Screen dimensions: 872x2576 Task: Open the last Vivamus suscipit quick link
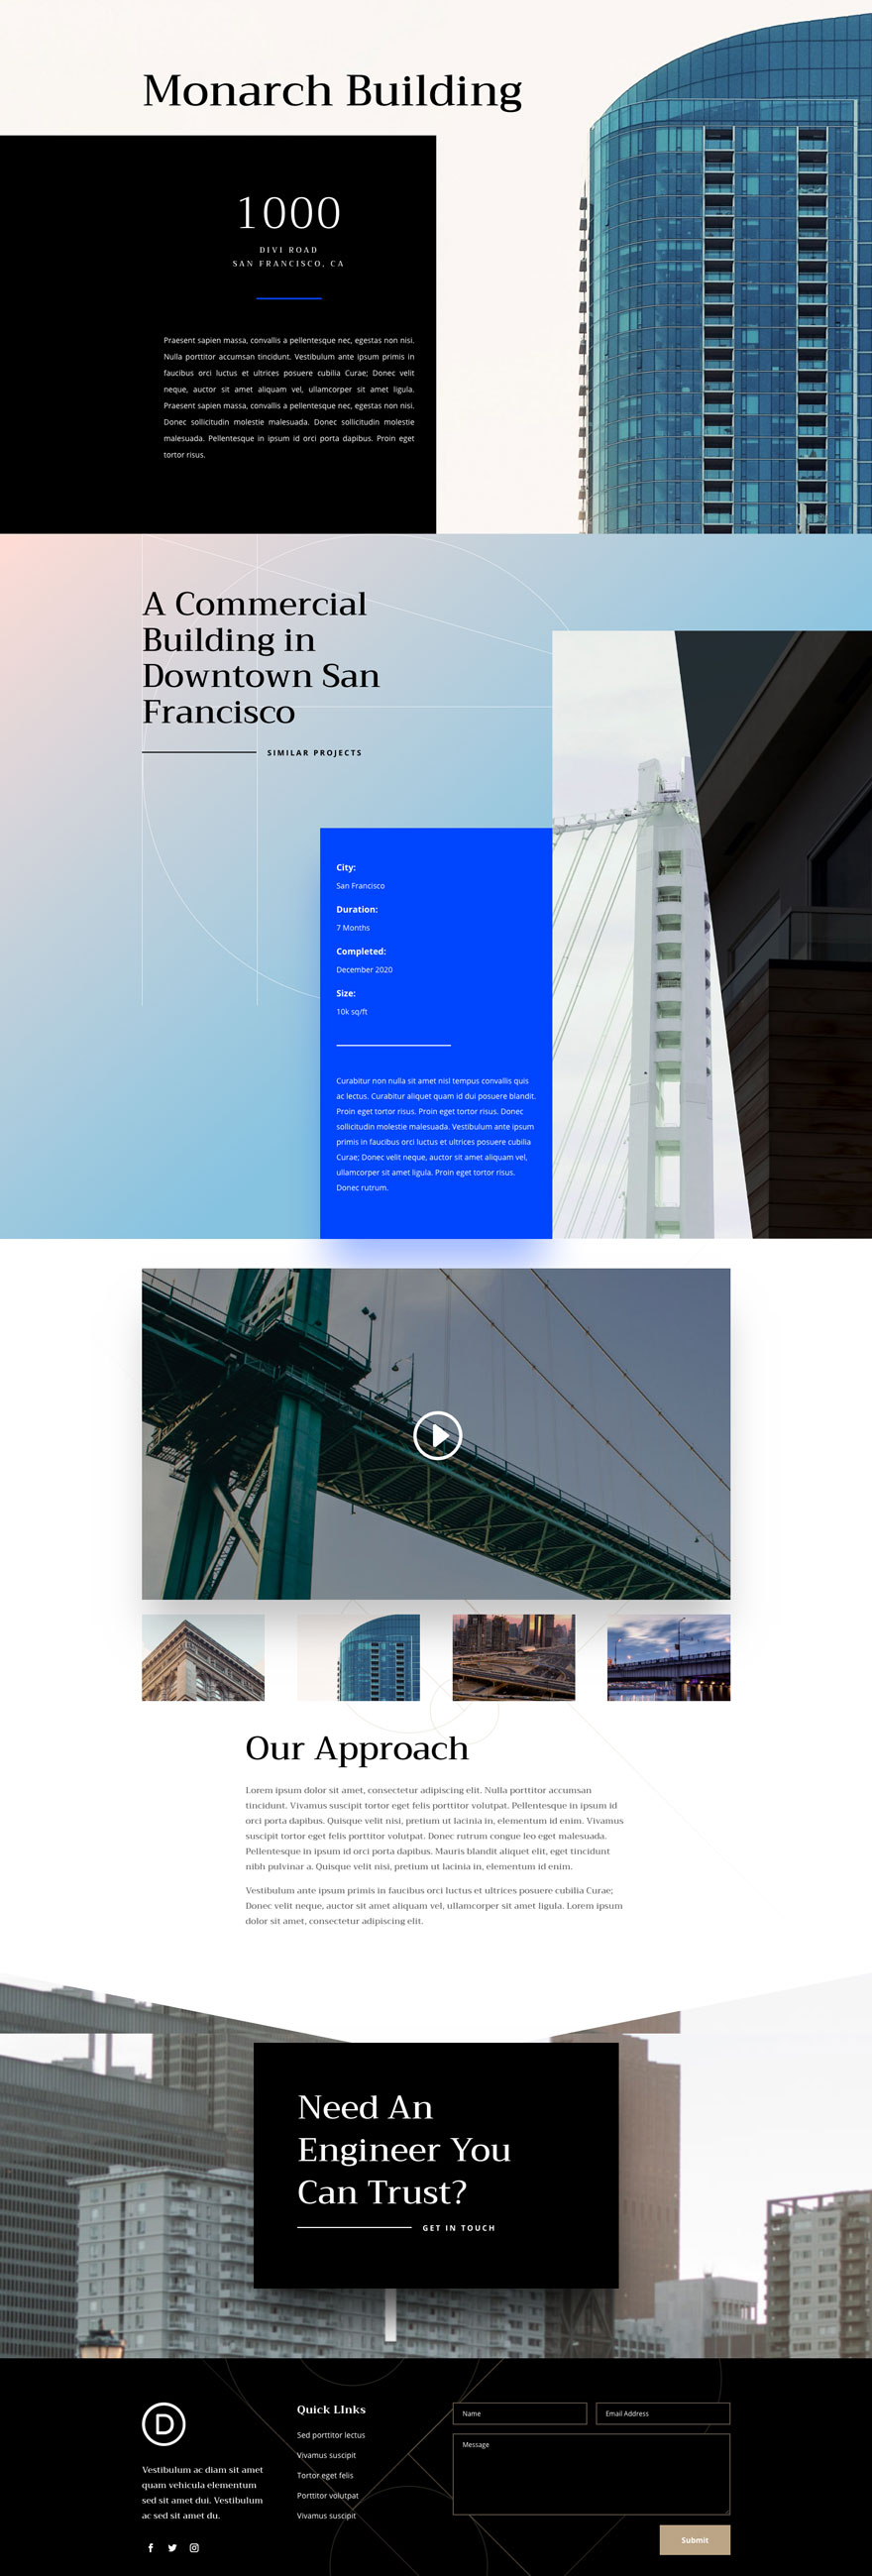point(326,2515)
